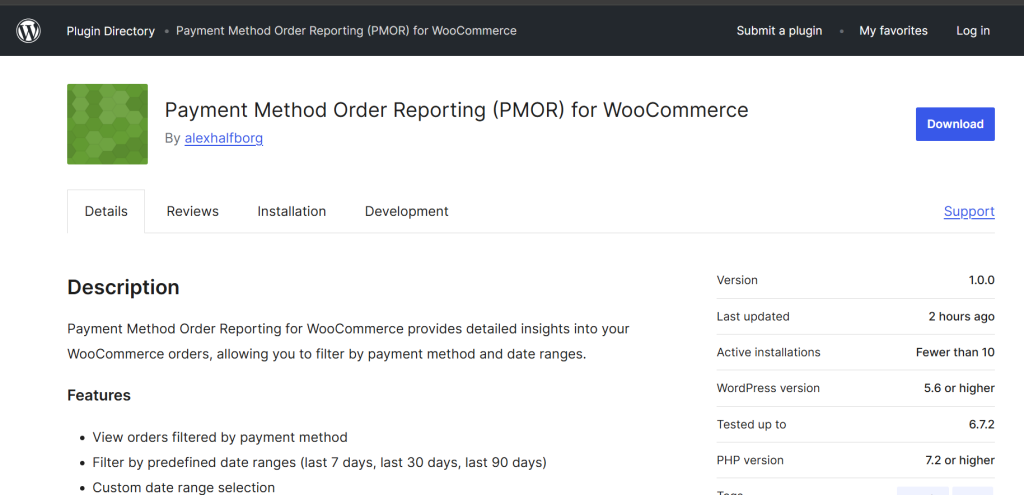1024x495 pixels.
Task: Click the WordPress version label
Action: [x=768, y=389]
